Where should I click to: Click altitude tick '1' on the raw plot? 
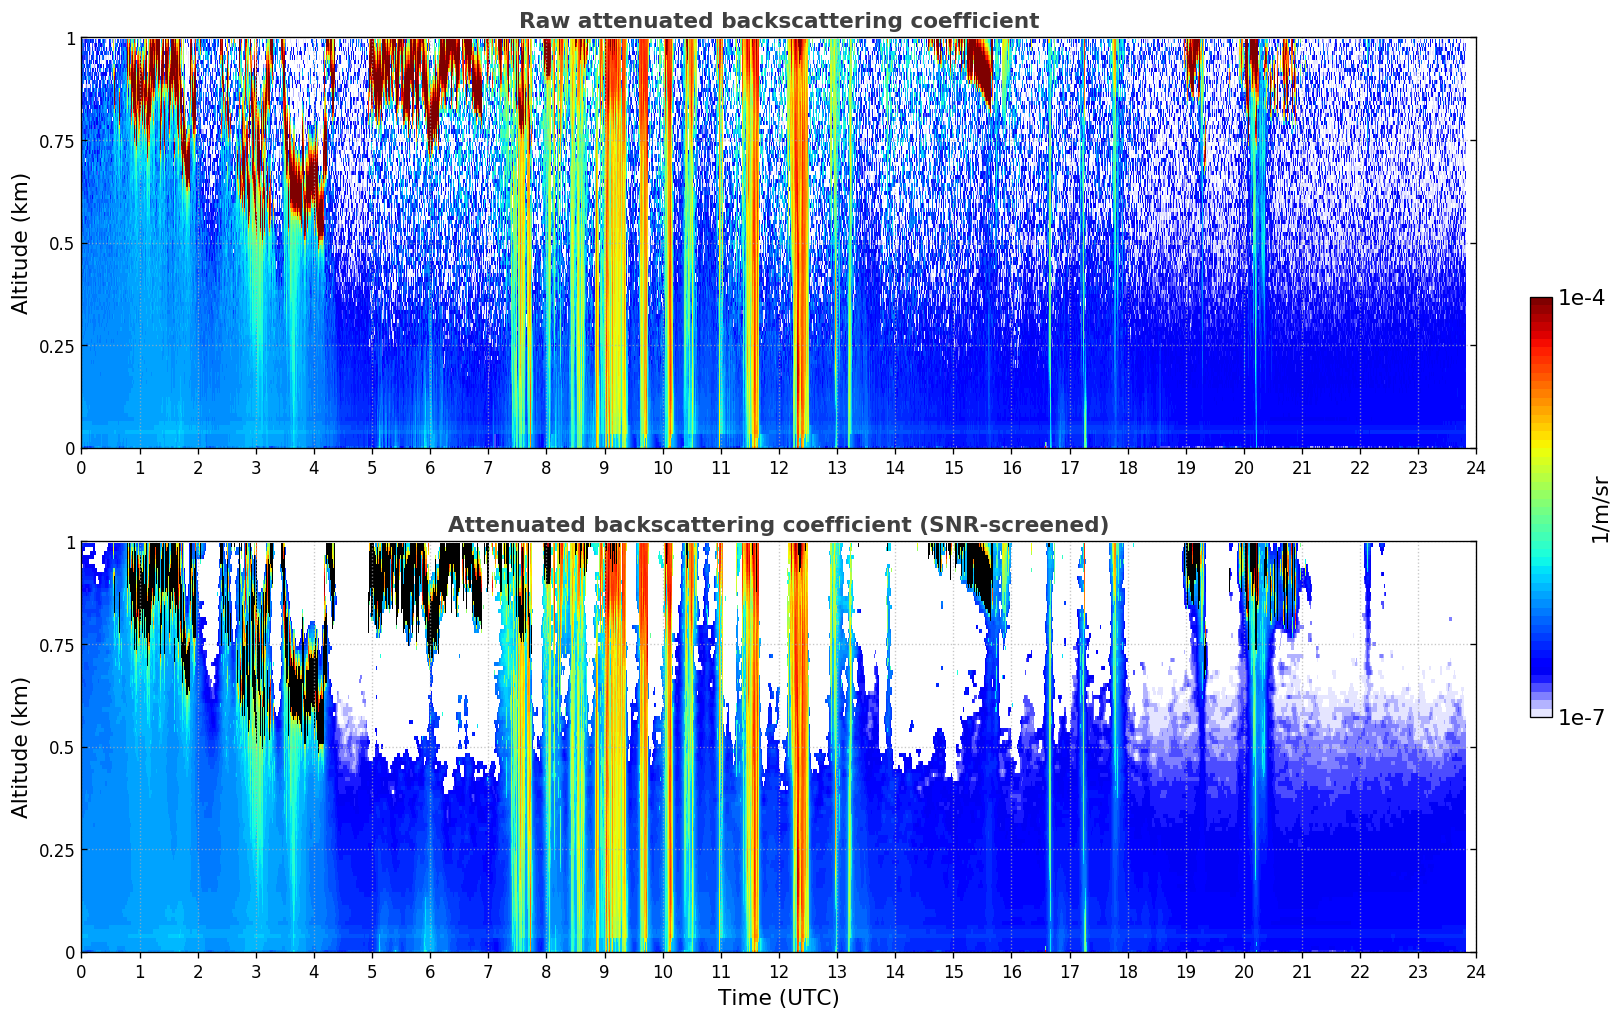(69, 39)
